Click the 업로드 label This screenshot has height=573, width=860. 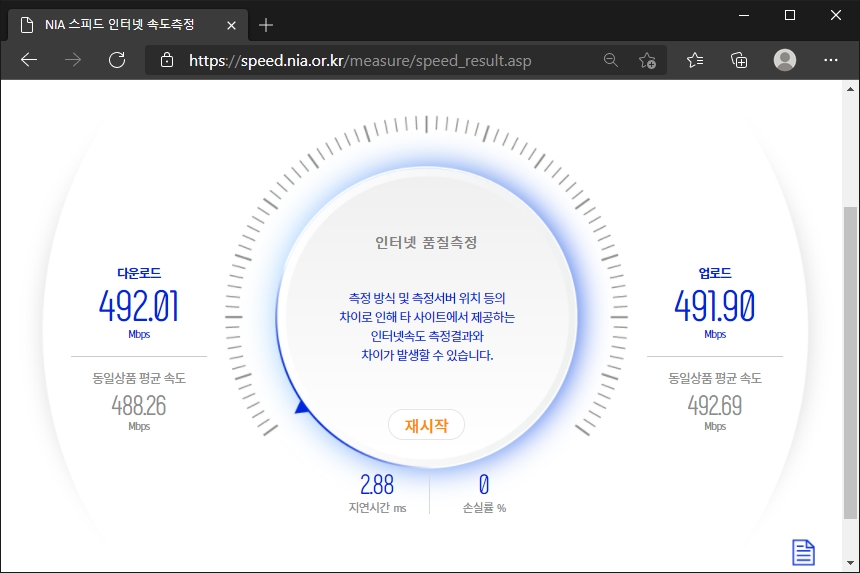715,273
